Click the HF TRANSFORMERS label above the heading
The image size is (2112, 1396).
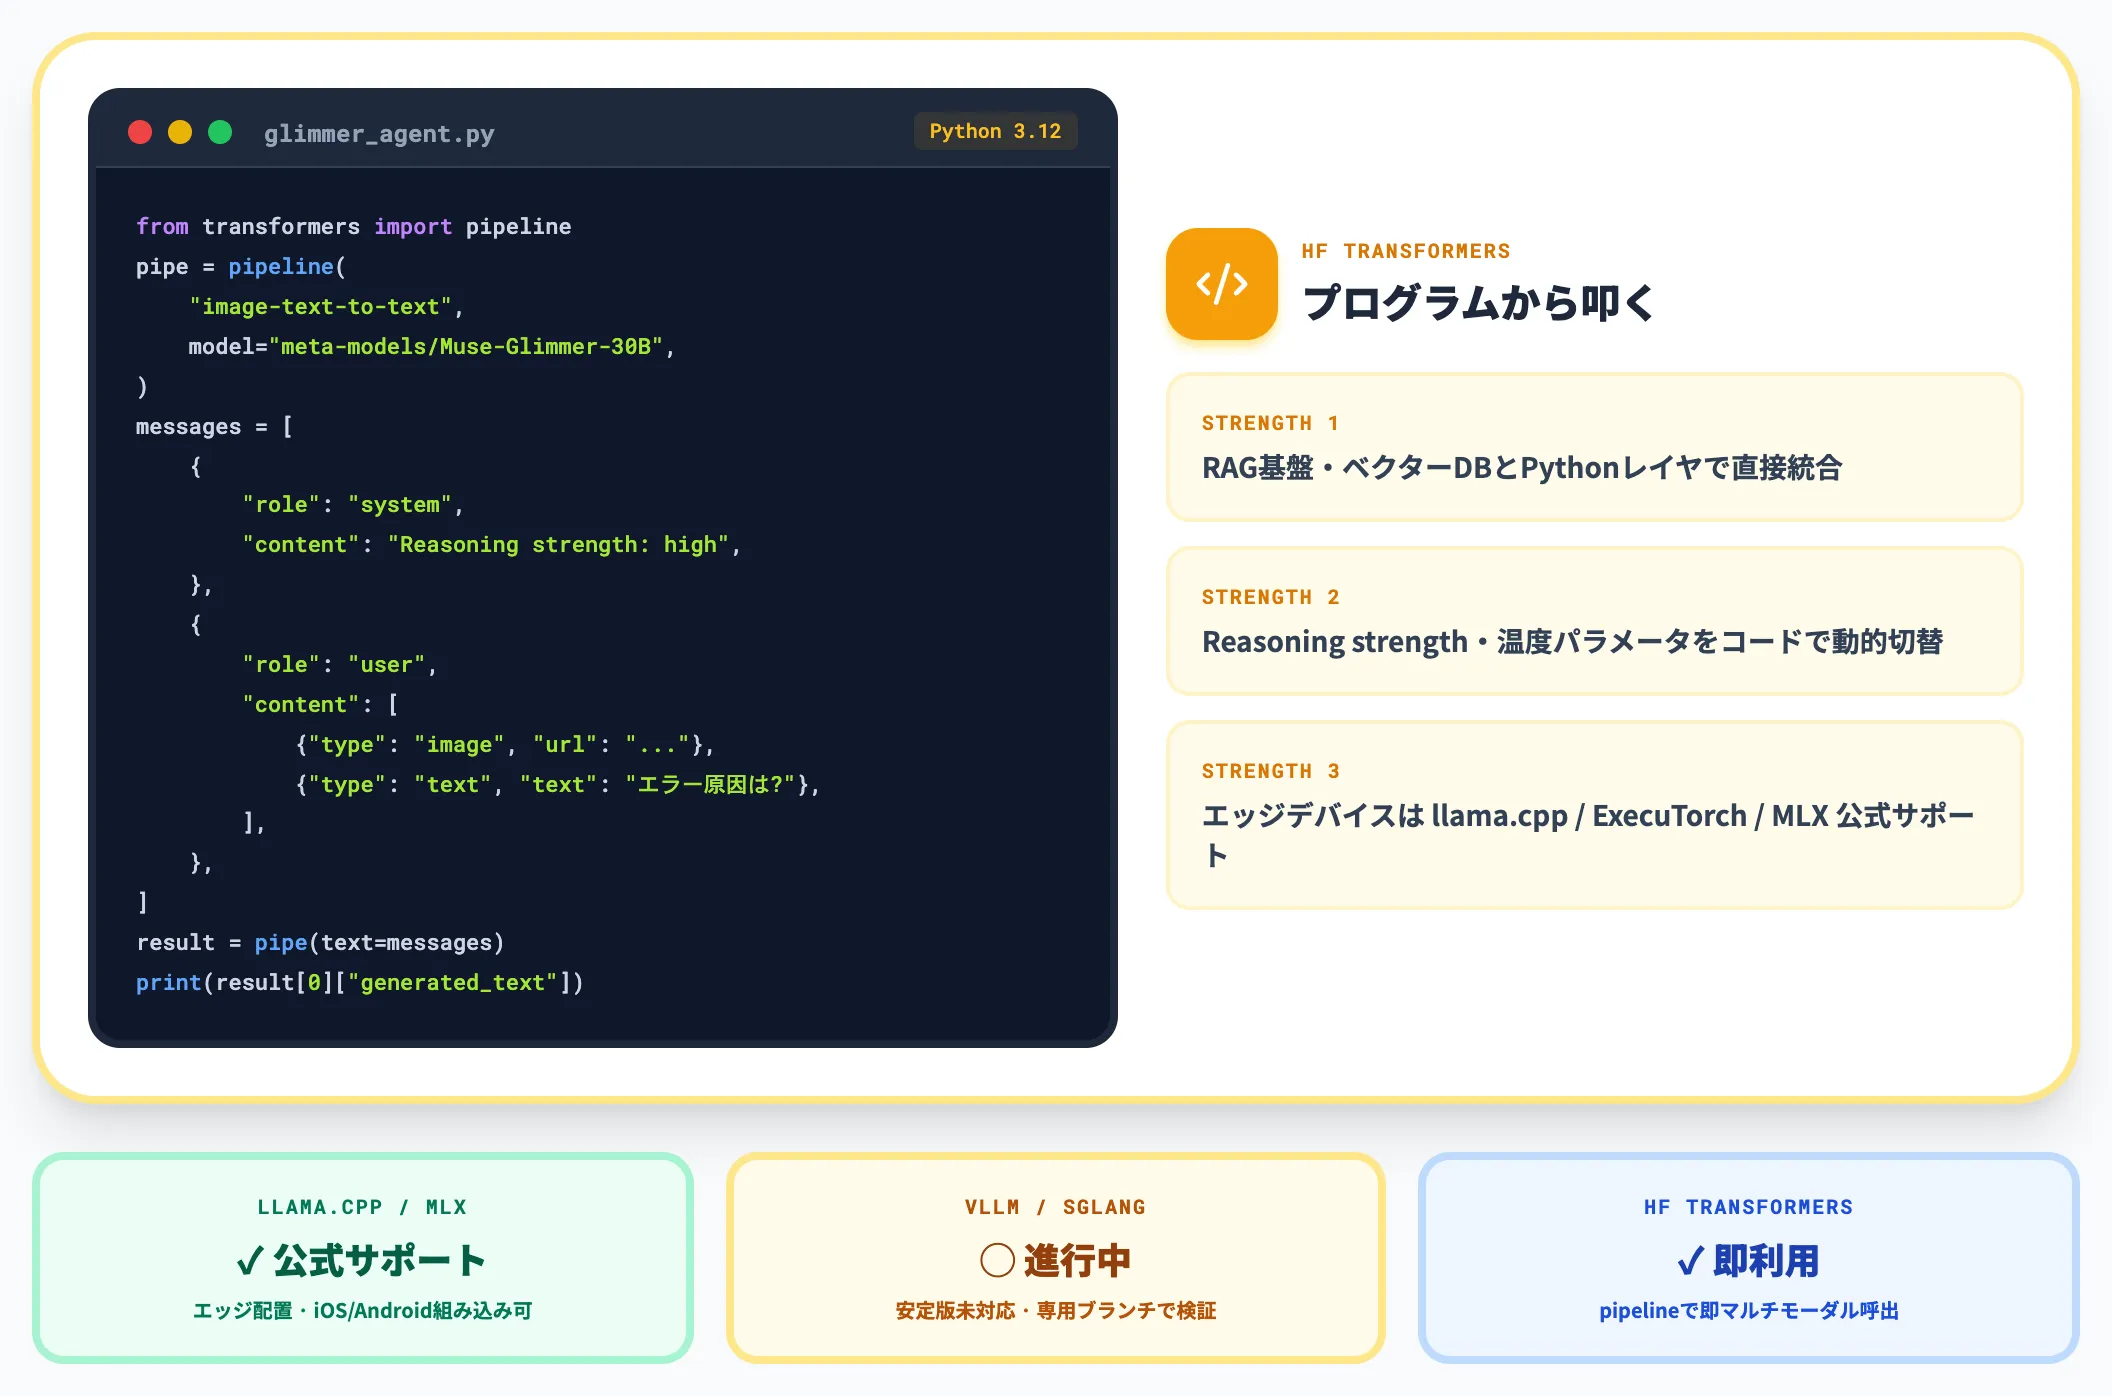[1406, 251]
